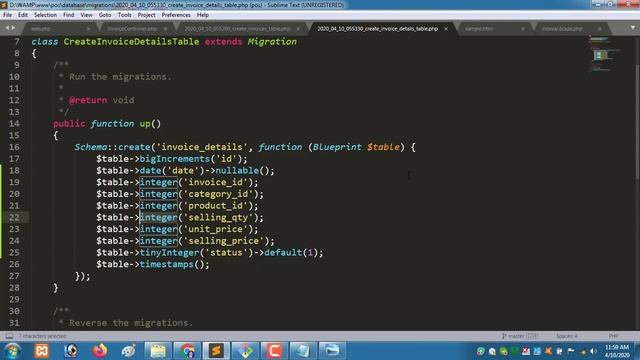The height and width of the screenshot is (360, 640).
Task: Click 'Run the migrations.' comment
Action: click(120, 77)
